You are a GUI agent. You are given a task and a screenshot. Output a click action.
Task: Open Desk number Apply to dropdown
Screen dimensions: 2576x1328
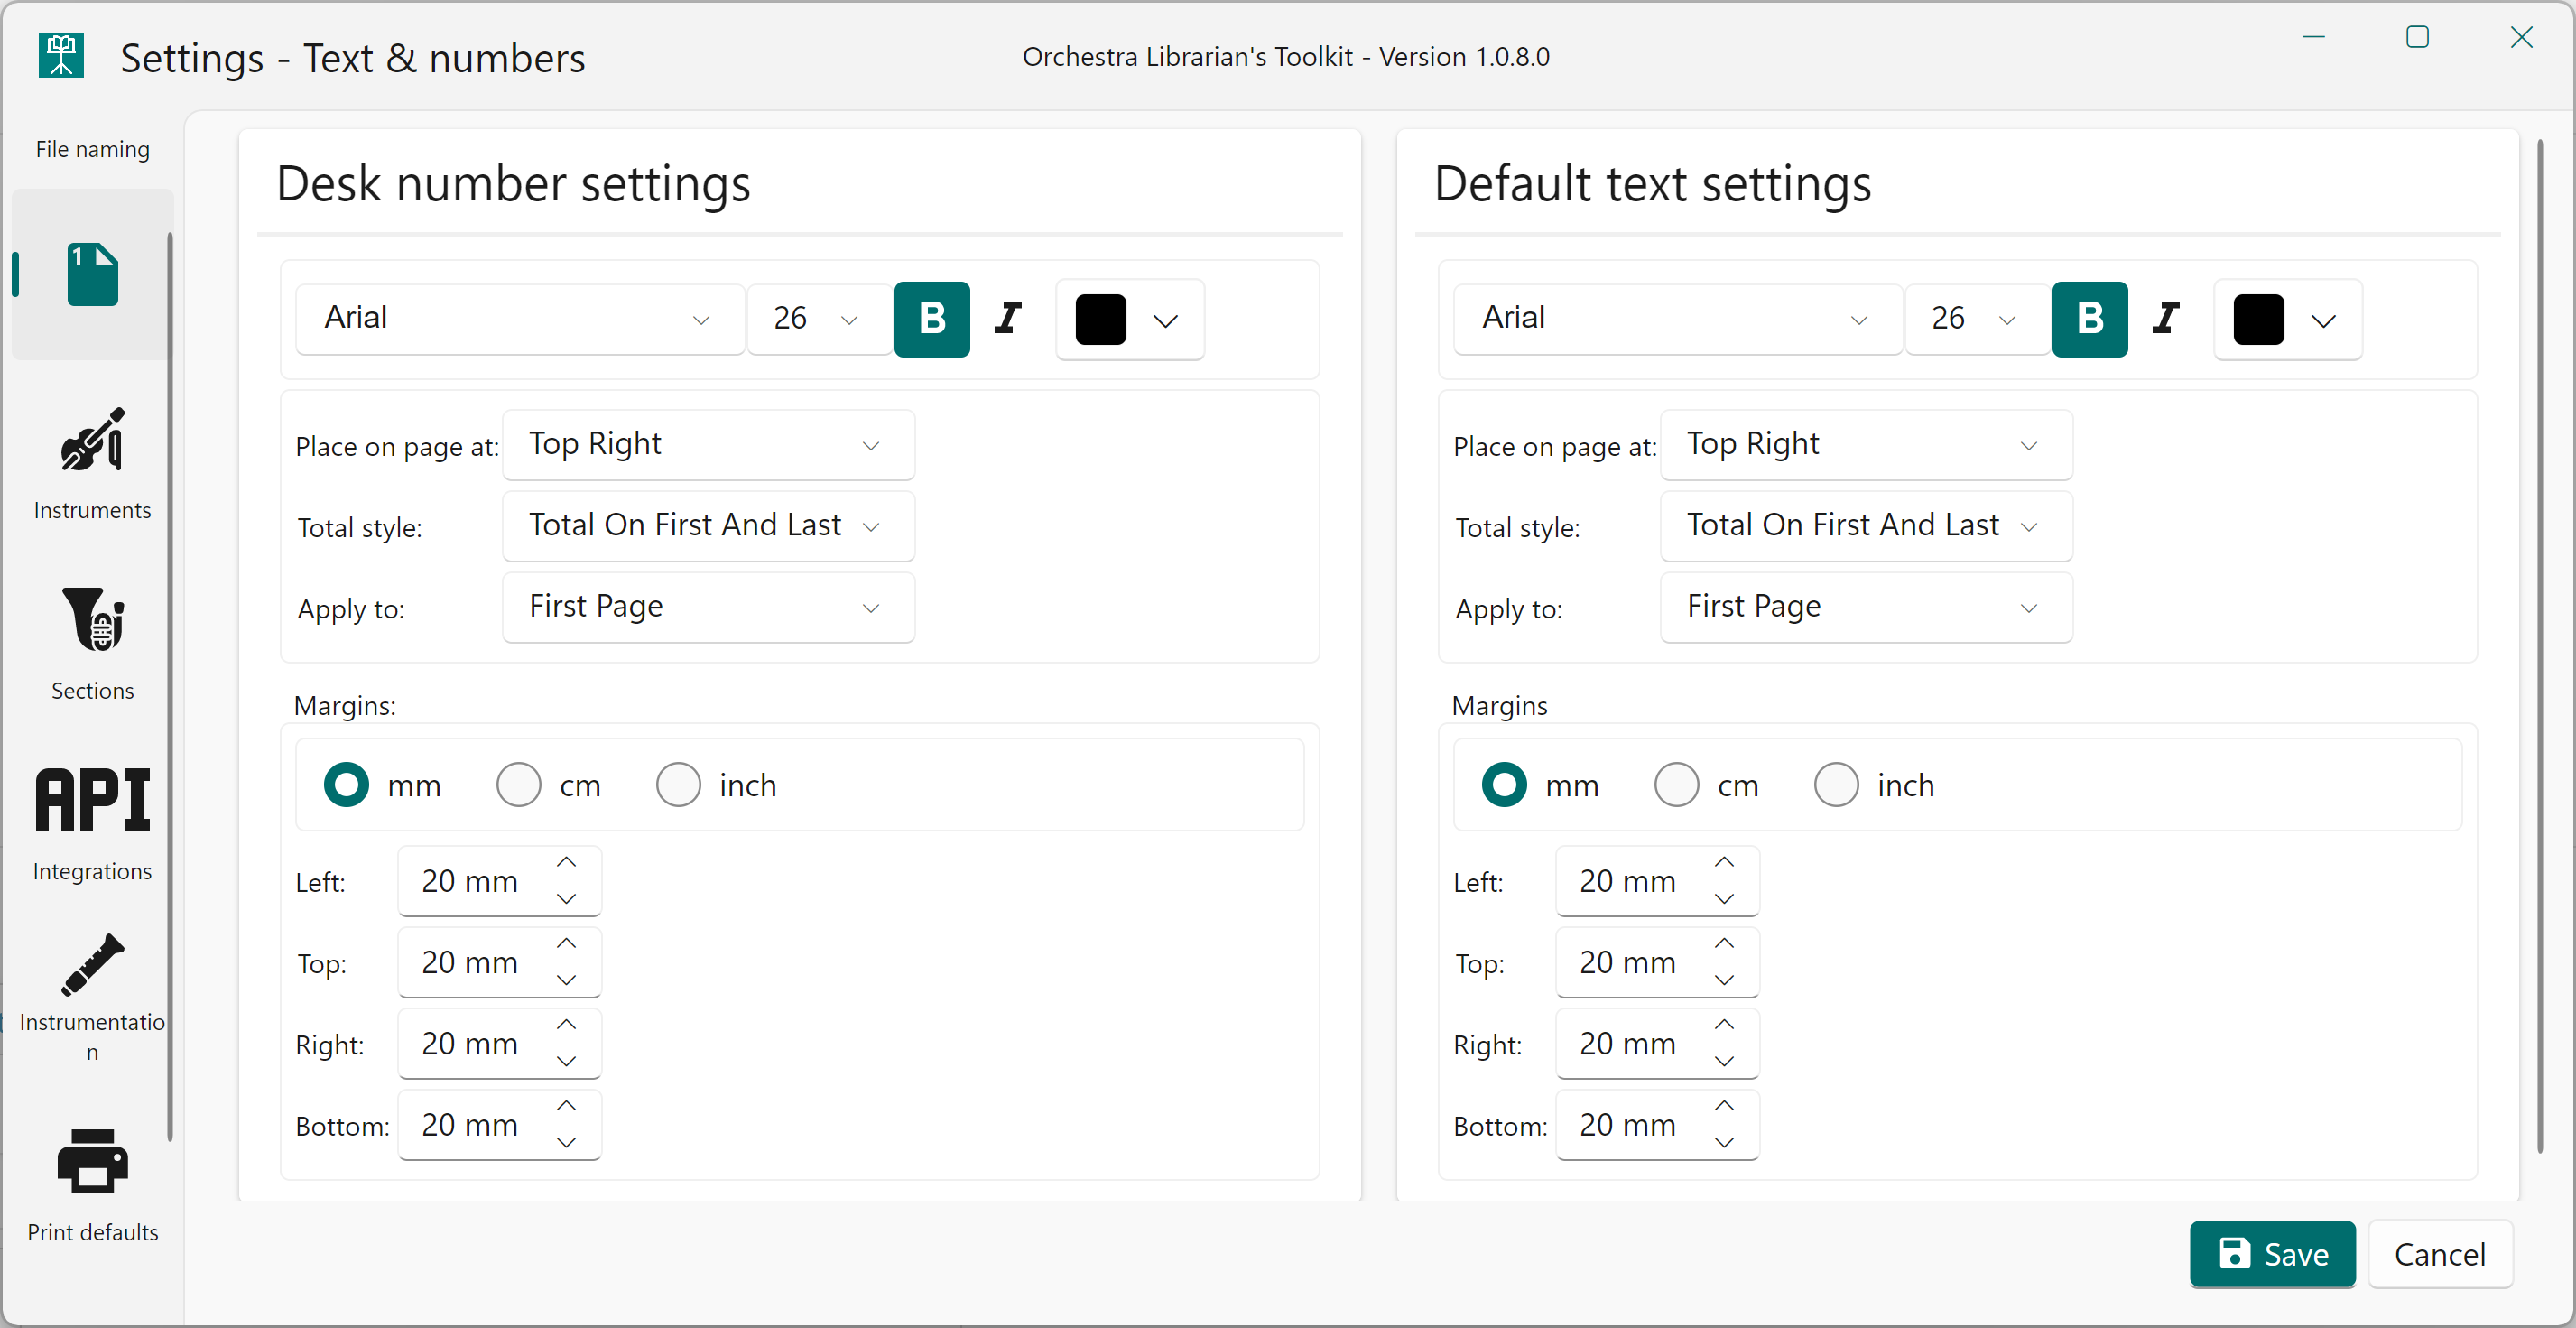707,607
